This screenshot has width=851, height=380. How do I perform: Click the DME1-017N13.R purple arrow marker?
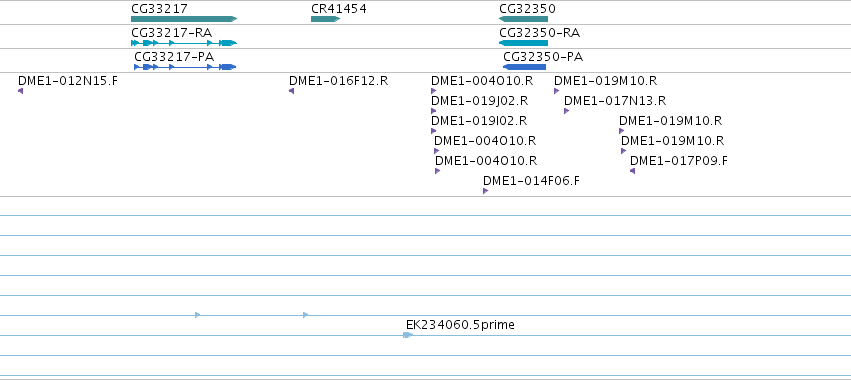pyautogui.click(x=567, y=111)
